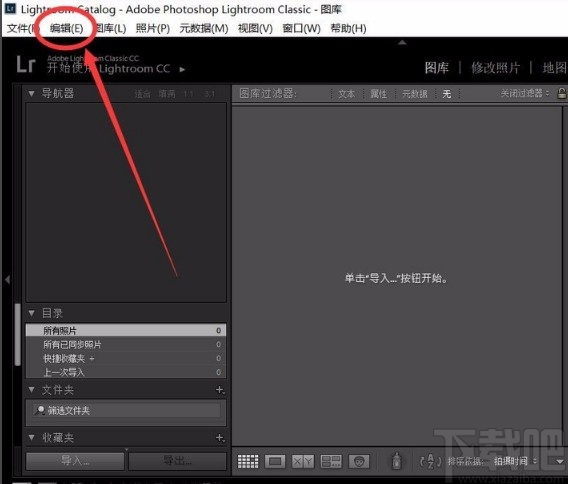568x484 pixels.
Task: Switch to the 地图 module
Action: [x=555, y=68]
